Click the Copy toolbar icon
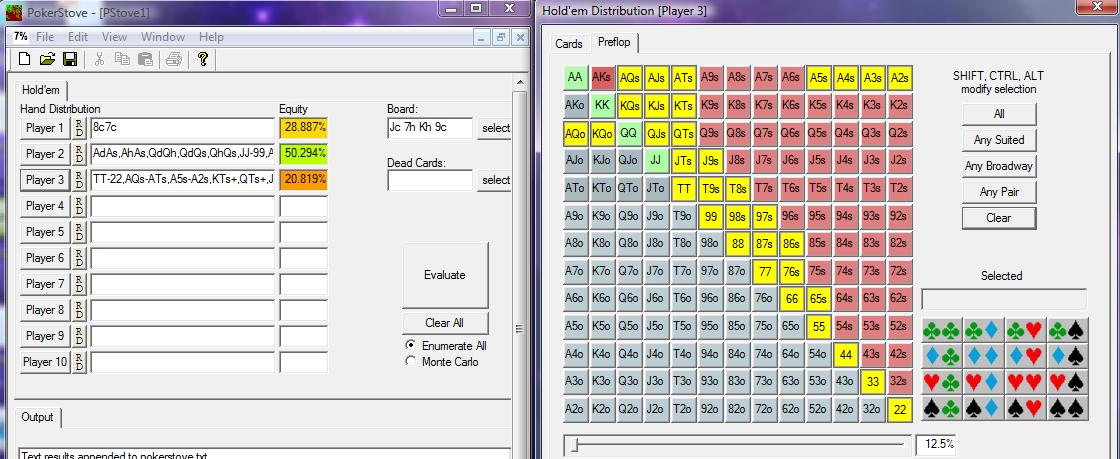Image resolution: width=1120 pixels, height=459 pixels. point(122,59)
